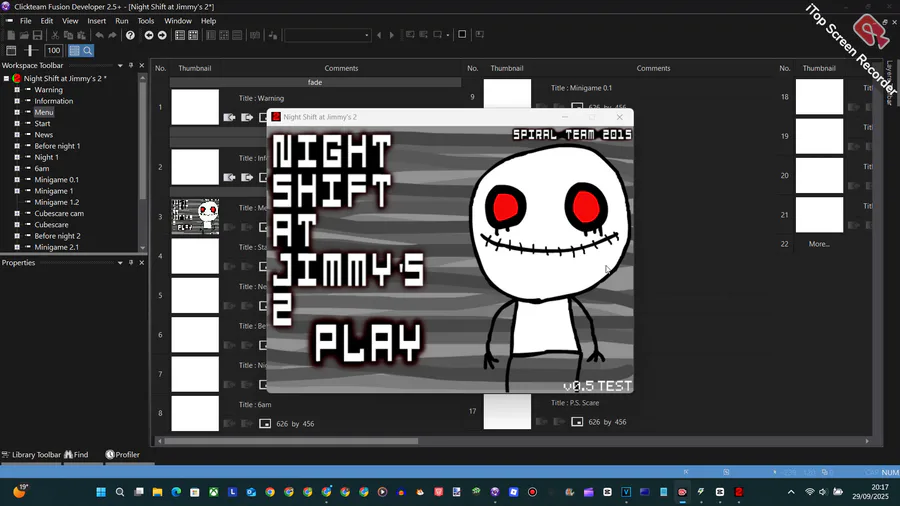The image size is (900, 506).
Task: Click the Forward circular arrow icon
Action: point(162,35)
